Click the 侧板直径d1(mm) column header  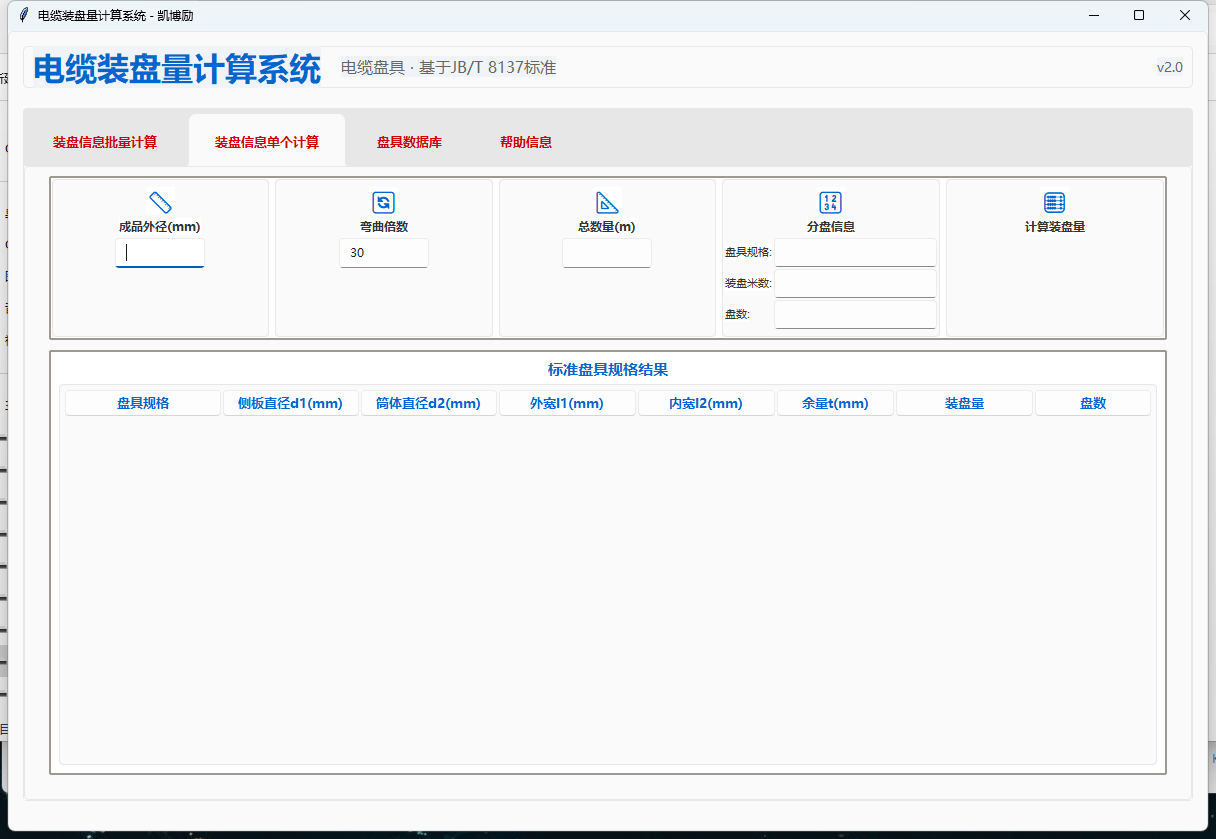(x=290, y=403)
